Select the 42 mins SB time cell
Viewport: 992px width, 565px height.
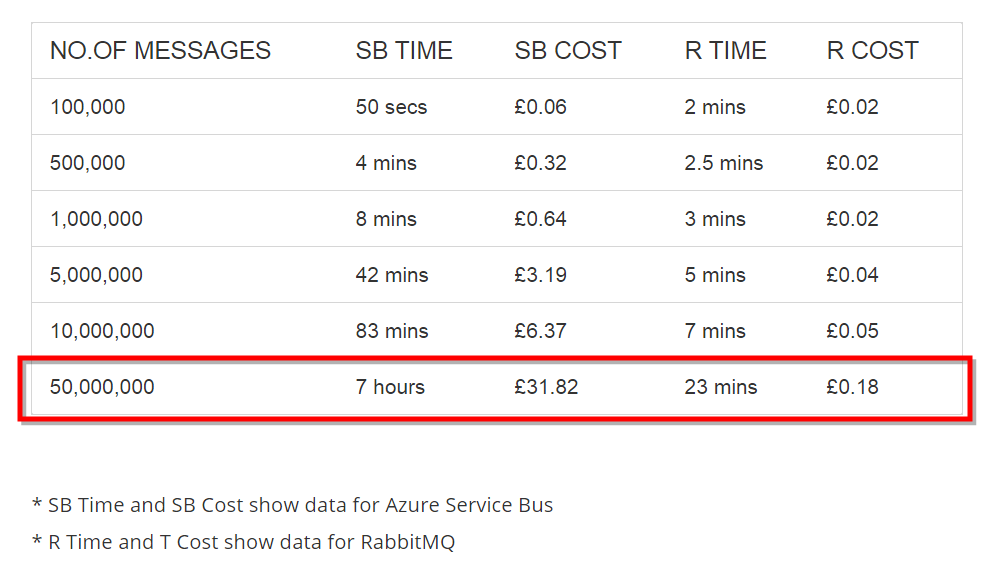392,275
